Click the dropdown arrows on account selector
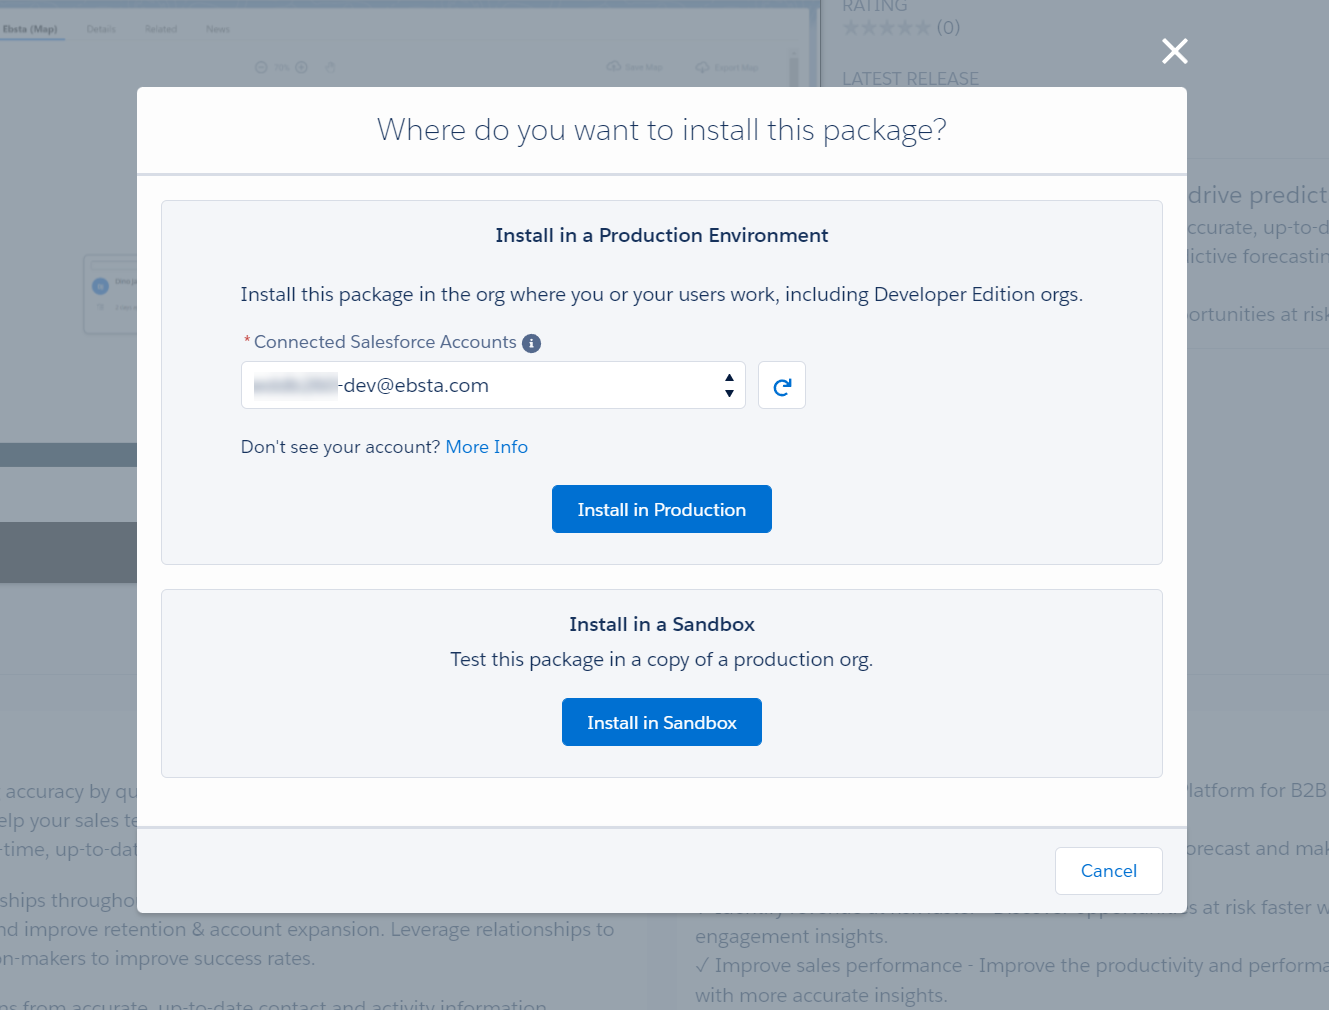Screen dimensions: 1329x1010 point(729,386)
